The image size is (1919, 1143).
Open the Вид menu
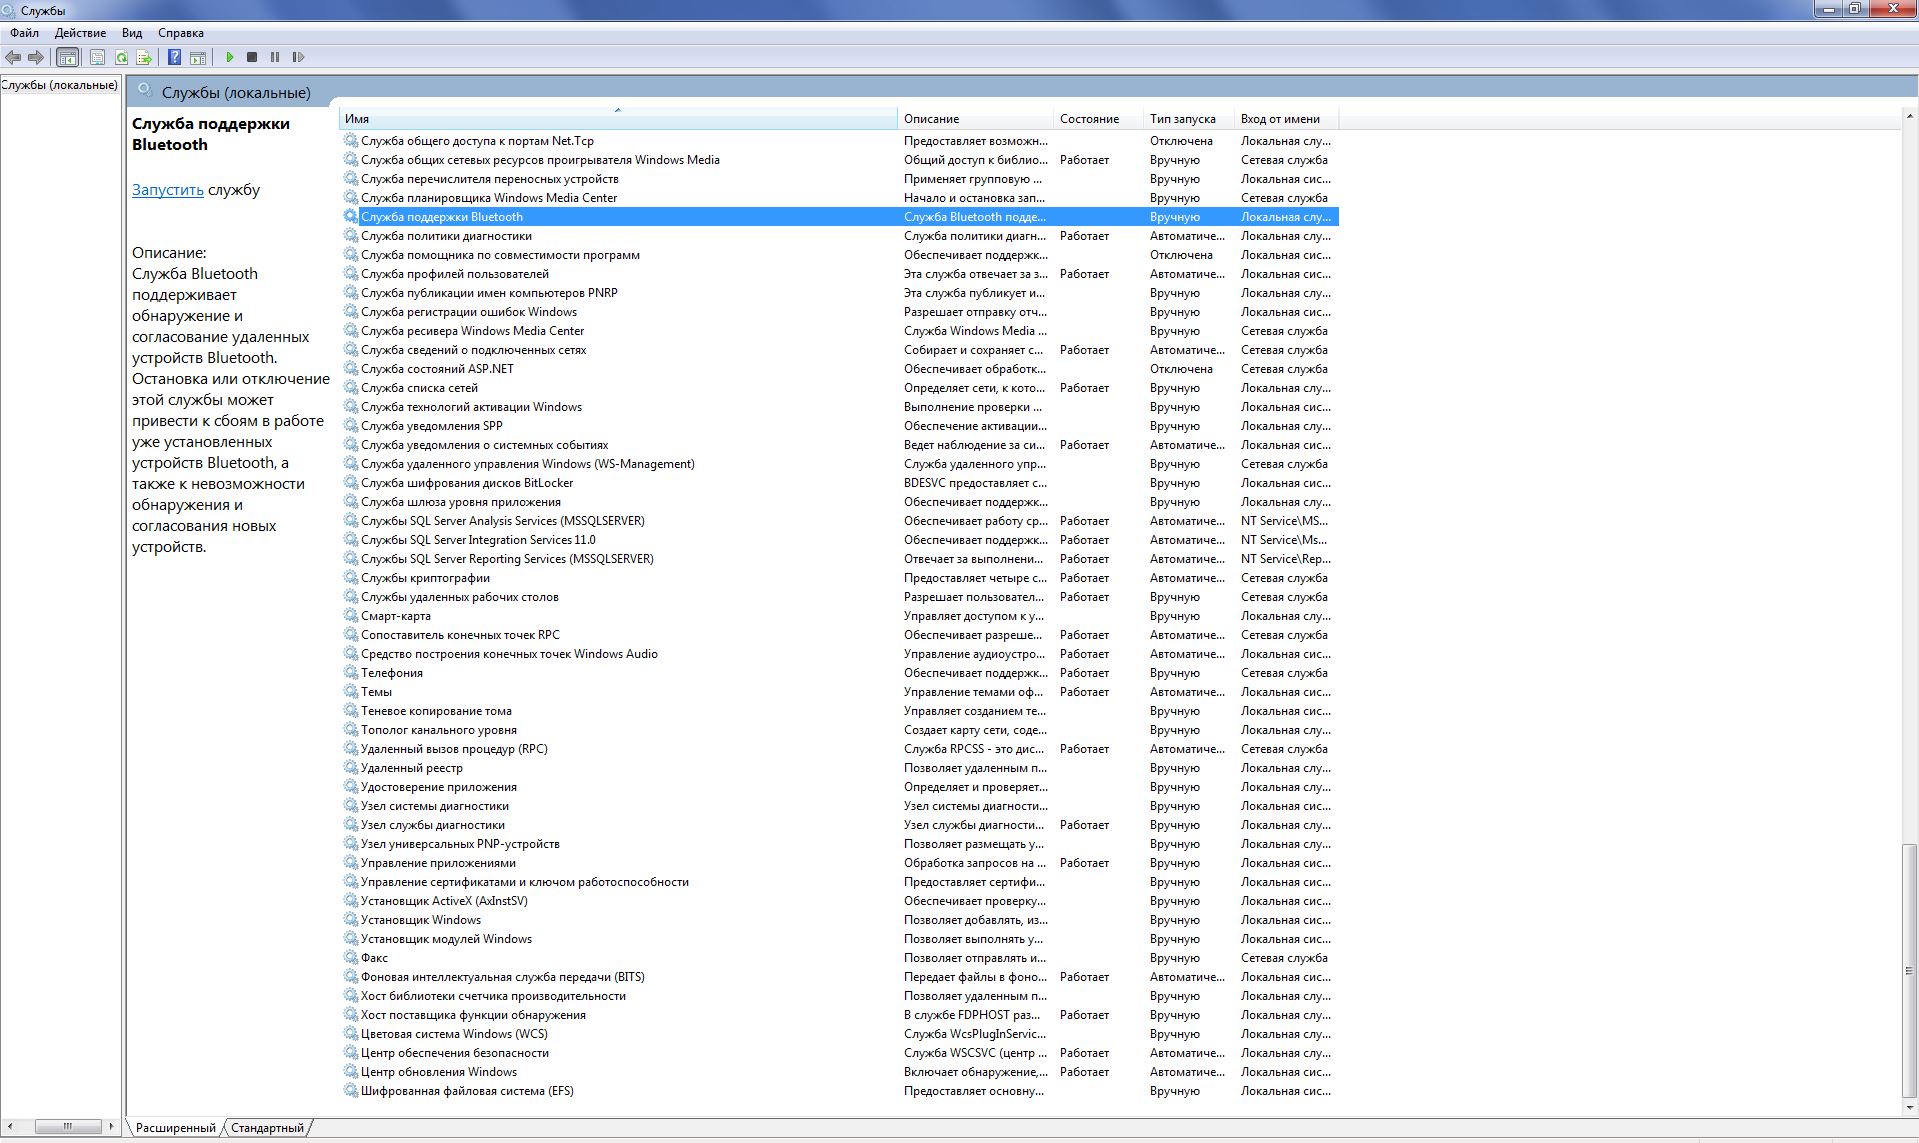click(x=132, y=33)
